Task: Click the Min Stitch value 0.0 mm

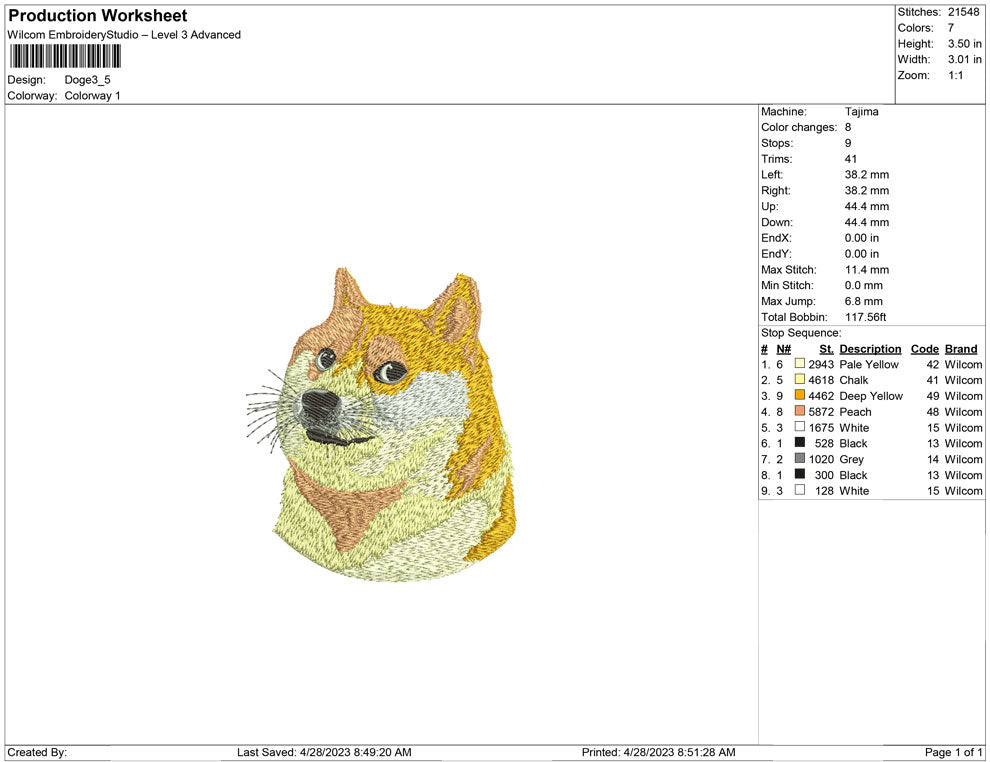Action: tap(864, 285)
